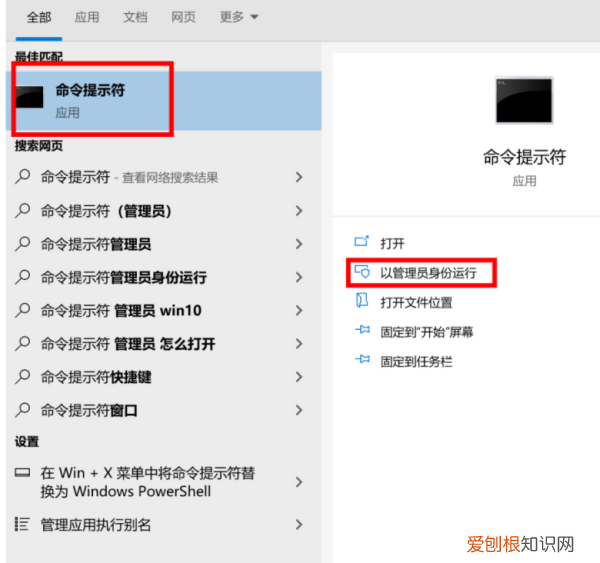Choose 固定到"开始"屏幕
Image resolution: width=600 pixels, height=563 pixels.
coord(427,332)
